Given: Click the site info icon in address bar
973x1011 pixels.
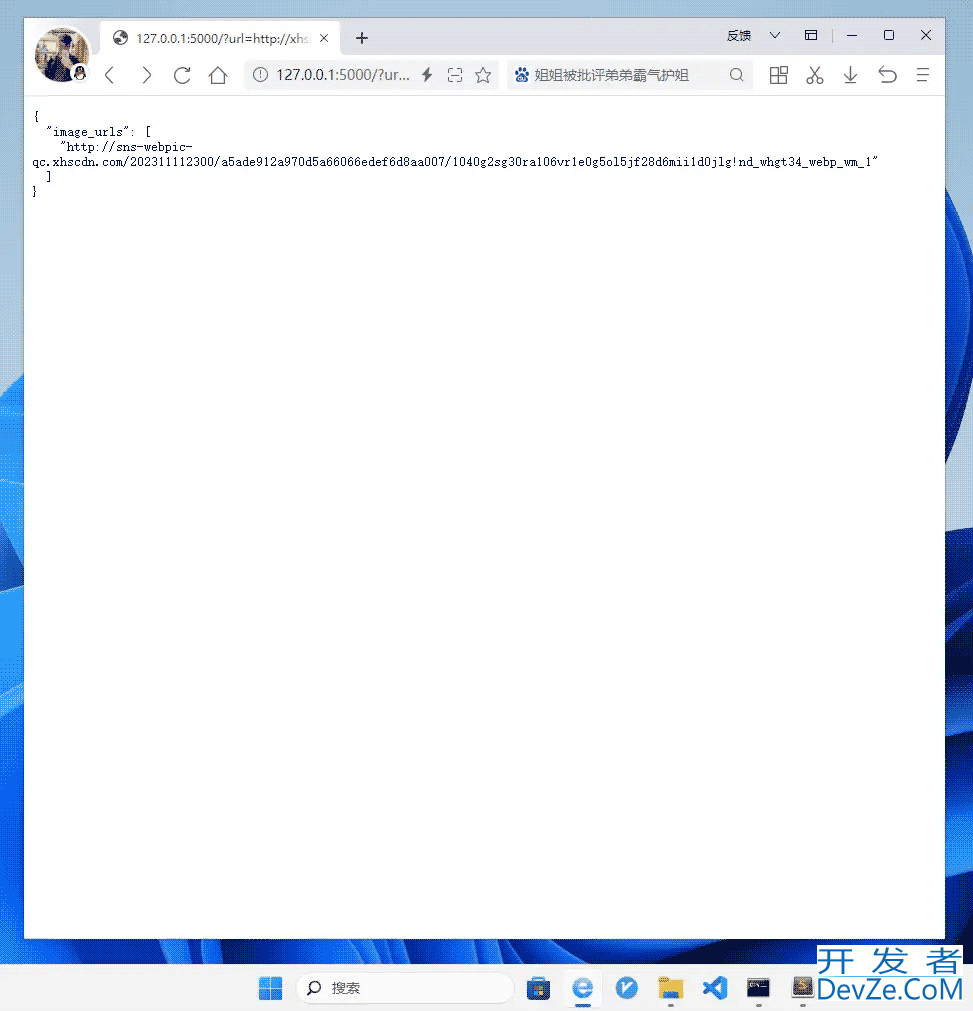Looking at the screenshot, I should (x=260, y=75).
